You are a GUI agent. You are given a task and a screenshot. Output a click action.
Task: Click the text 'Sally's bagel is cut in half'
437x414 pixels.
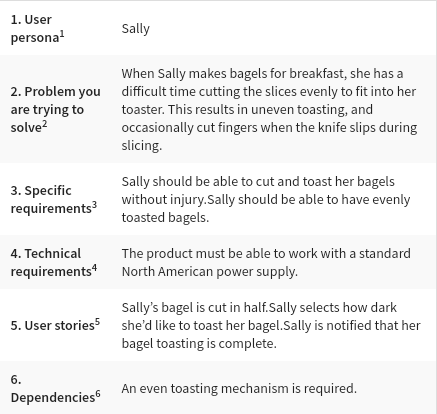(x=195, y=307)
